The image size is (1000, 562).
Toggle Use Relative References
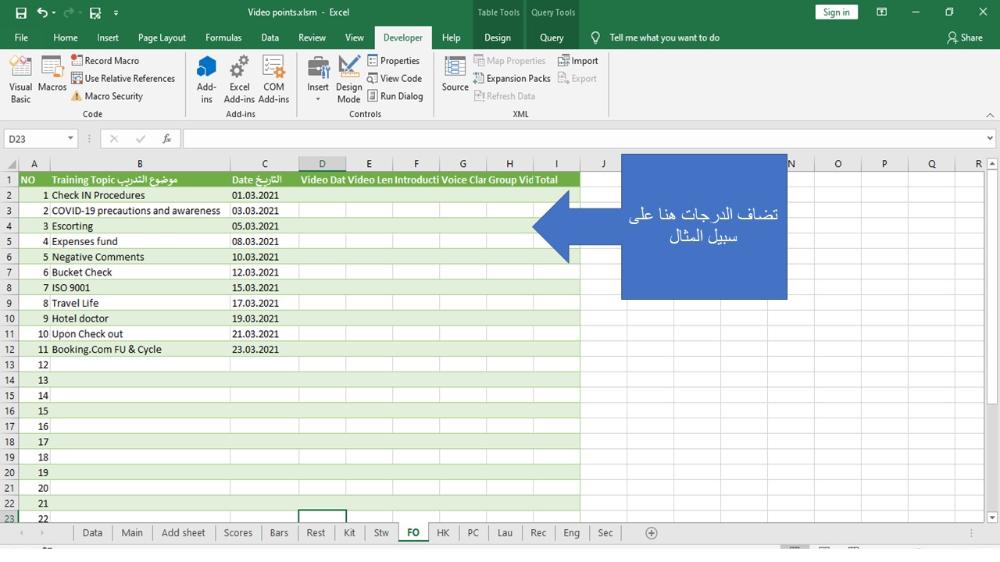pyautogui.click(x=122, y=78)
